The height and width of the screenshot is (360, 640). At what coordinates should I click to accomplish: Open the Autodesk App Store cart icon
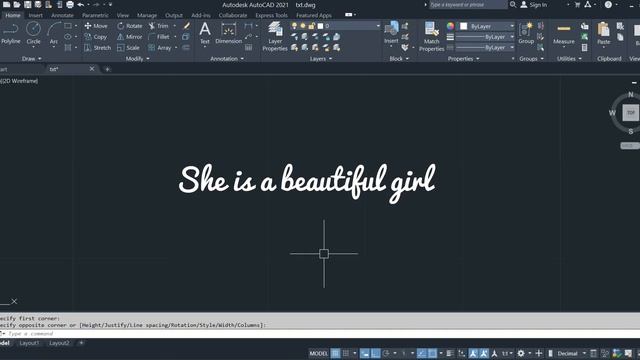pyautogui.click(x=577, y=4)
